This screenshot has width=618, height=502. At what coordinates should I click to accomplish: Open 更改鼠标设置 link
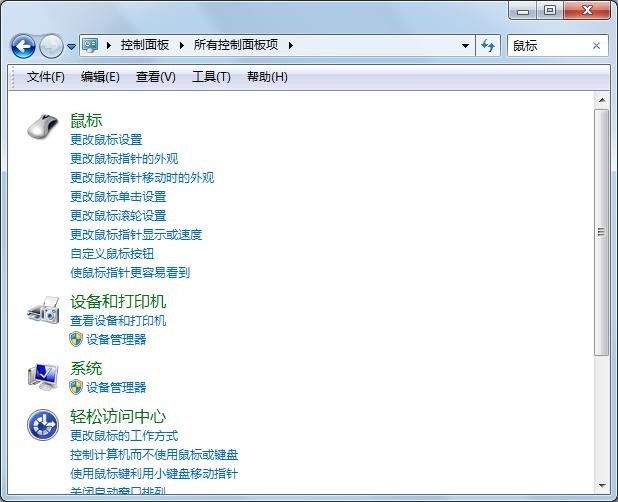[x=106, y=139]
